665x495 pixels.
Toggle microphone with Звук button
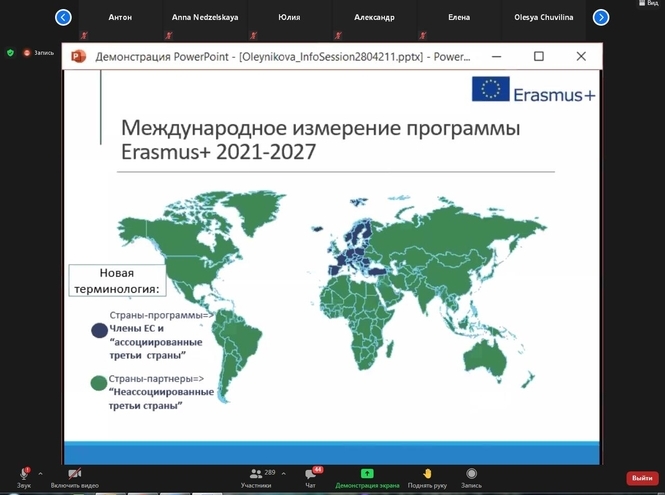(24, 478)
